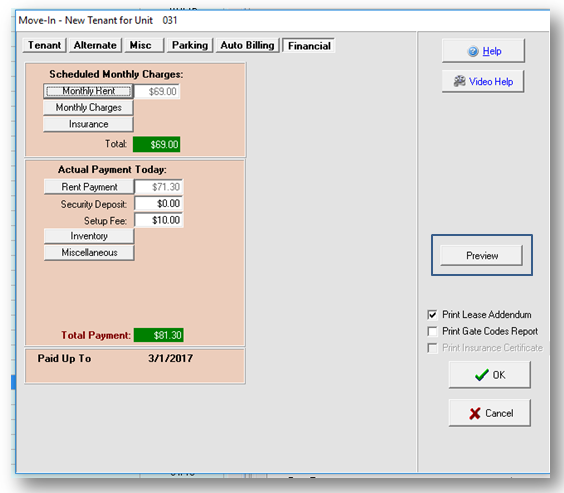This screenshot has height=493, width=564.
Task: Click the Preview button
Action: [x=482, y=256]
